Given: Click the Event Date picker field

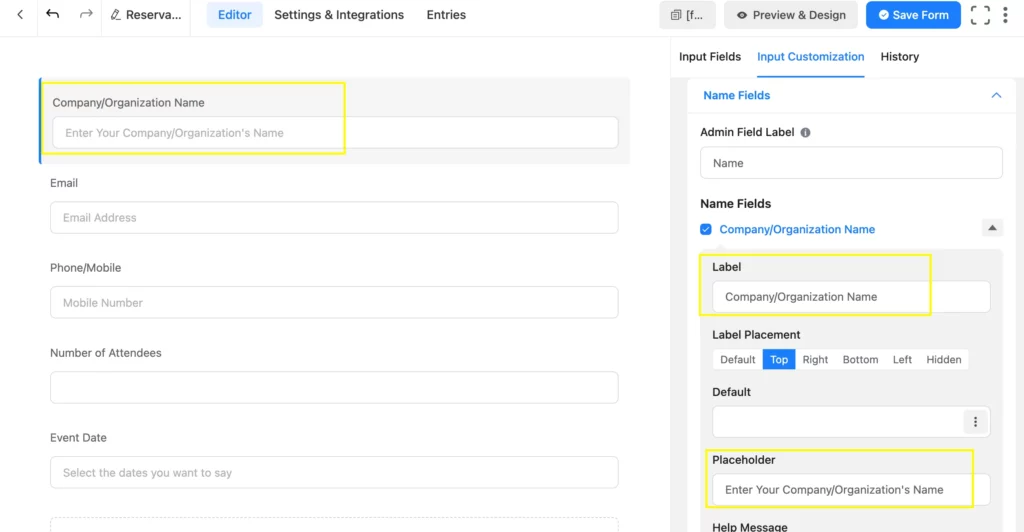Looking at the screenshot, I should pyautogui.click(x=334, y=473).
